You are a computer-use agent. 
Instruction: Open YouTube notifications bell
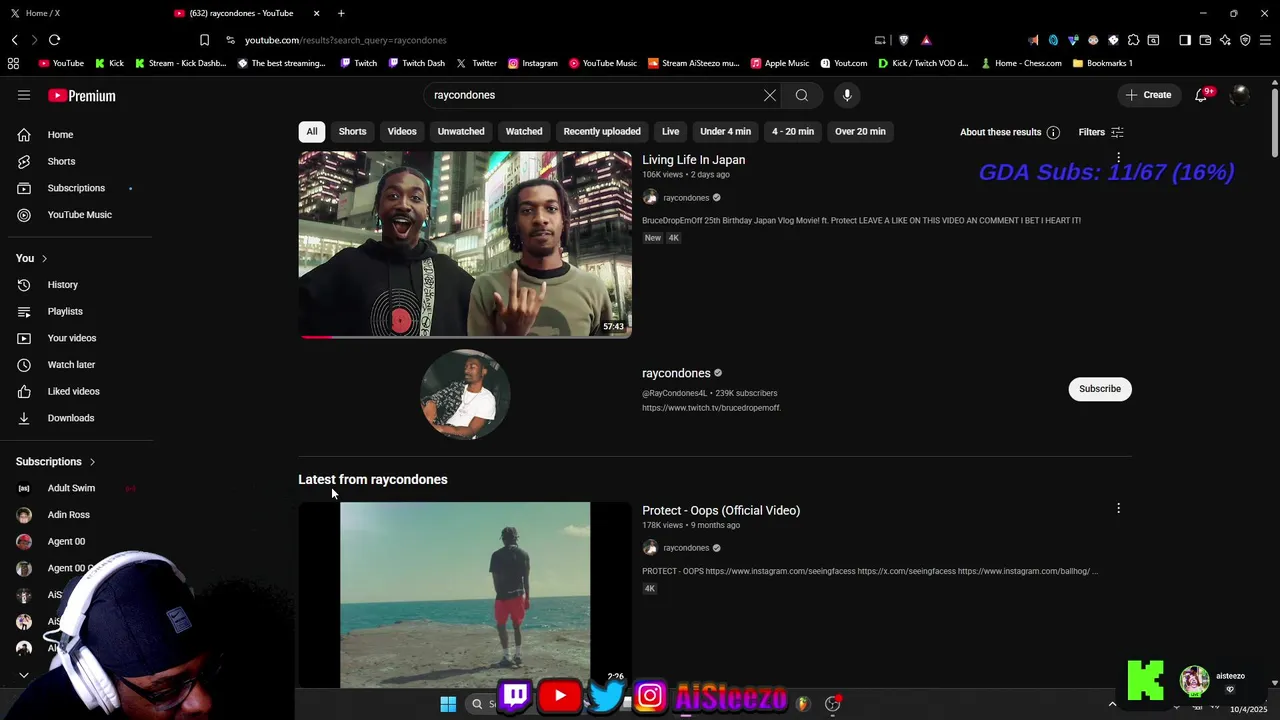(1201, 95)
